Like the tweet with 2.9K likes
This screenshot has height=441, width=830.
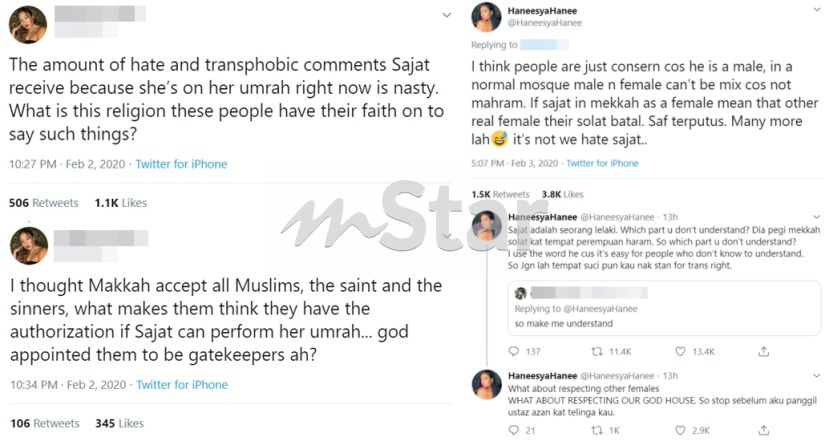tap(680, 430)
